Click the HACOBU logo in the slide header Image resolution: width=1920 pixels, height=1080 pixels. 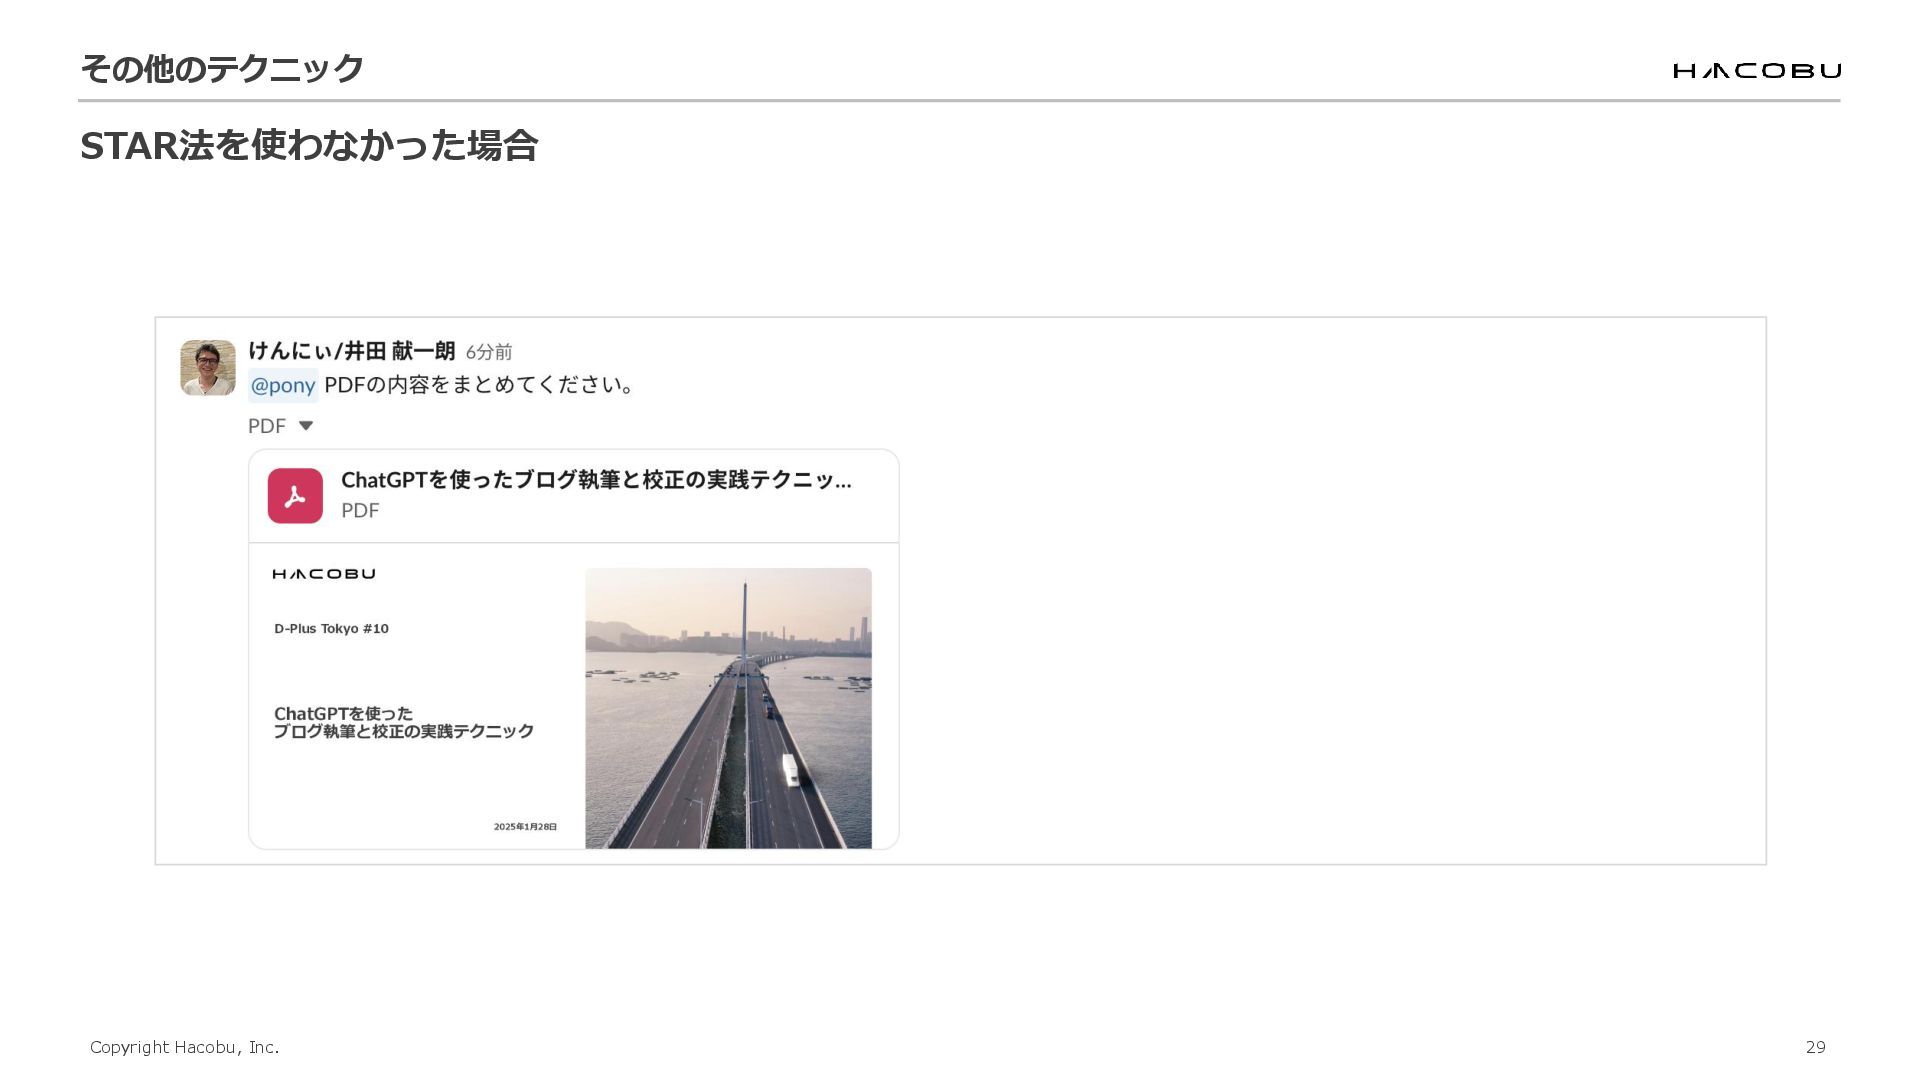1757,70
